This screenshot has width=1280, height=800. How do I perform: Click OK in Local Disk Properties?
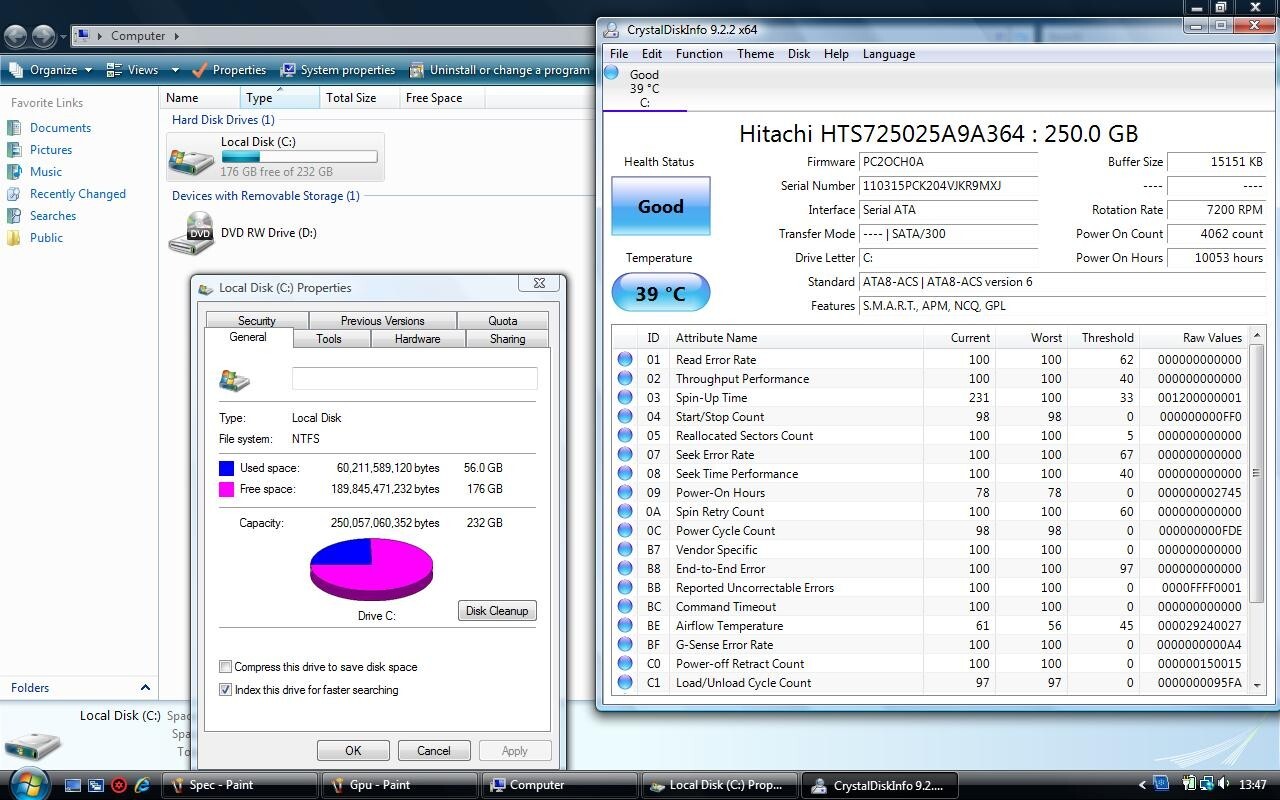(x=353, y=751)
